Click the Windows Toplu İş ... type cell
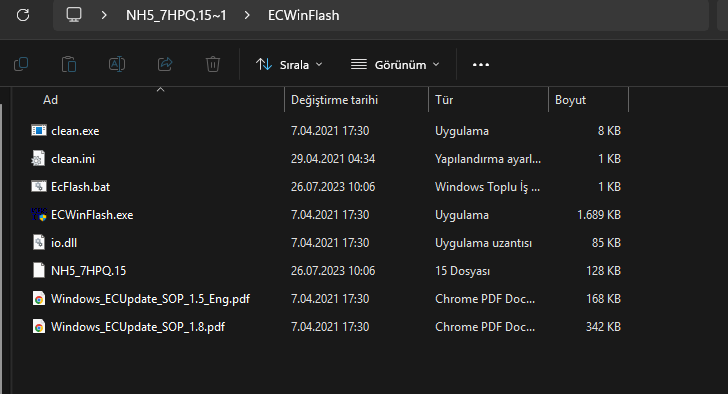 coord(488,187)
